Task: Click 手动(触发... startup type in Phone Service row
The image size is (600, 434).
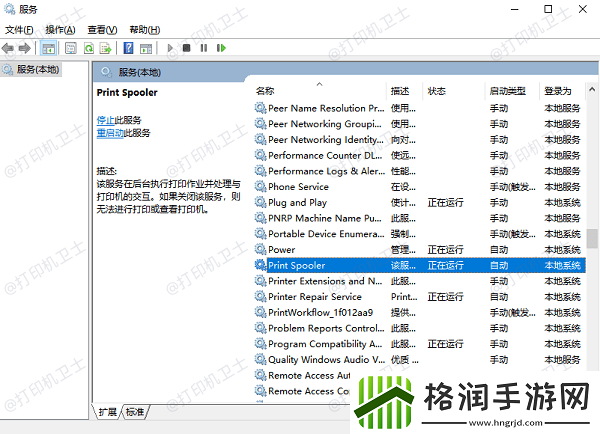Action: click(513, 187)
